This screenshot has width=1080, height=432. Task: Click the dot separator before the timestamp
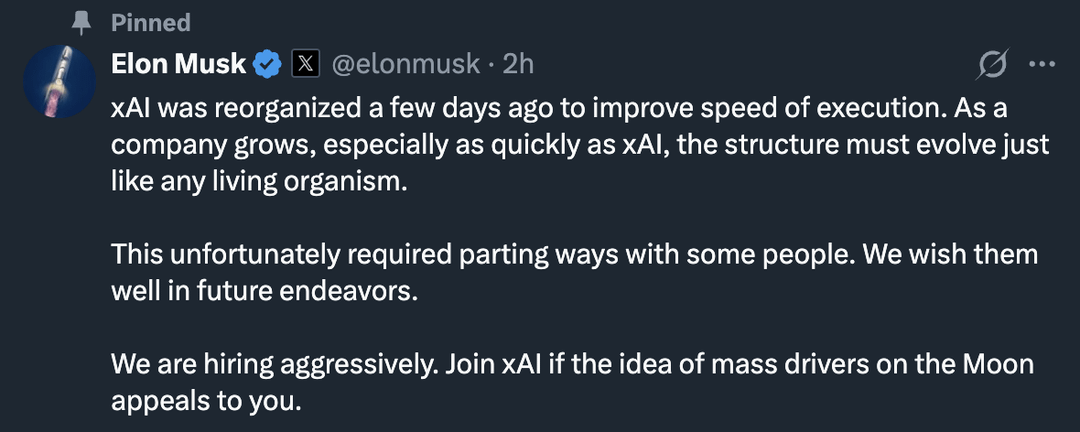pyautogui.click(x=492, y=65)
